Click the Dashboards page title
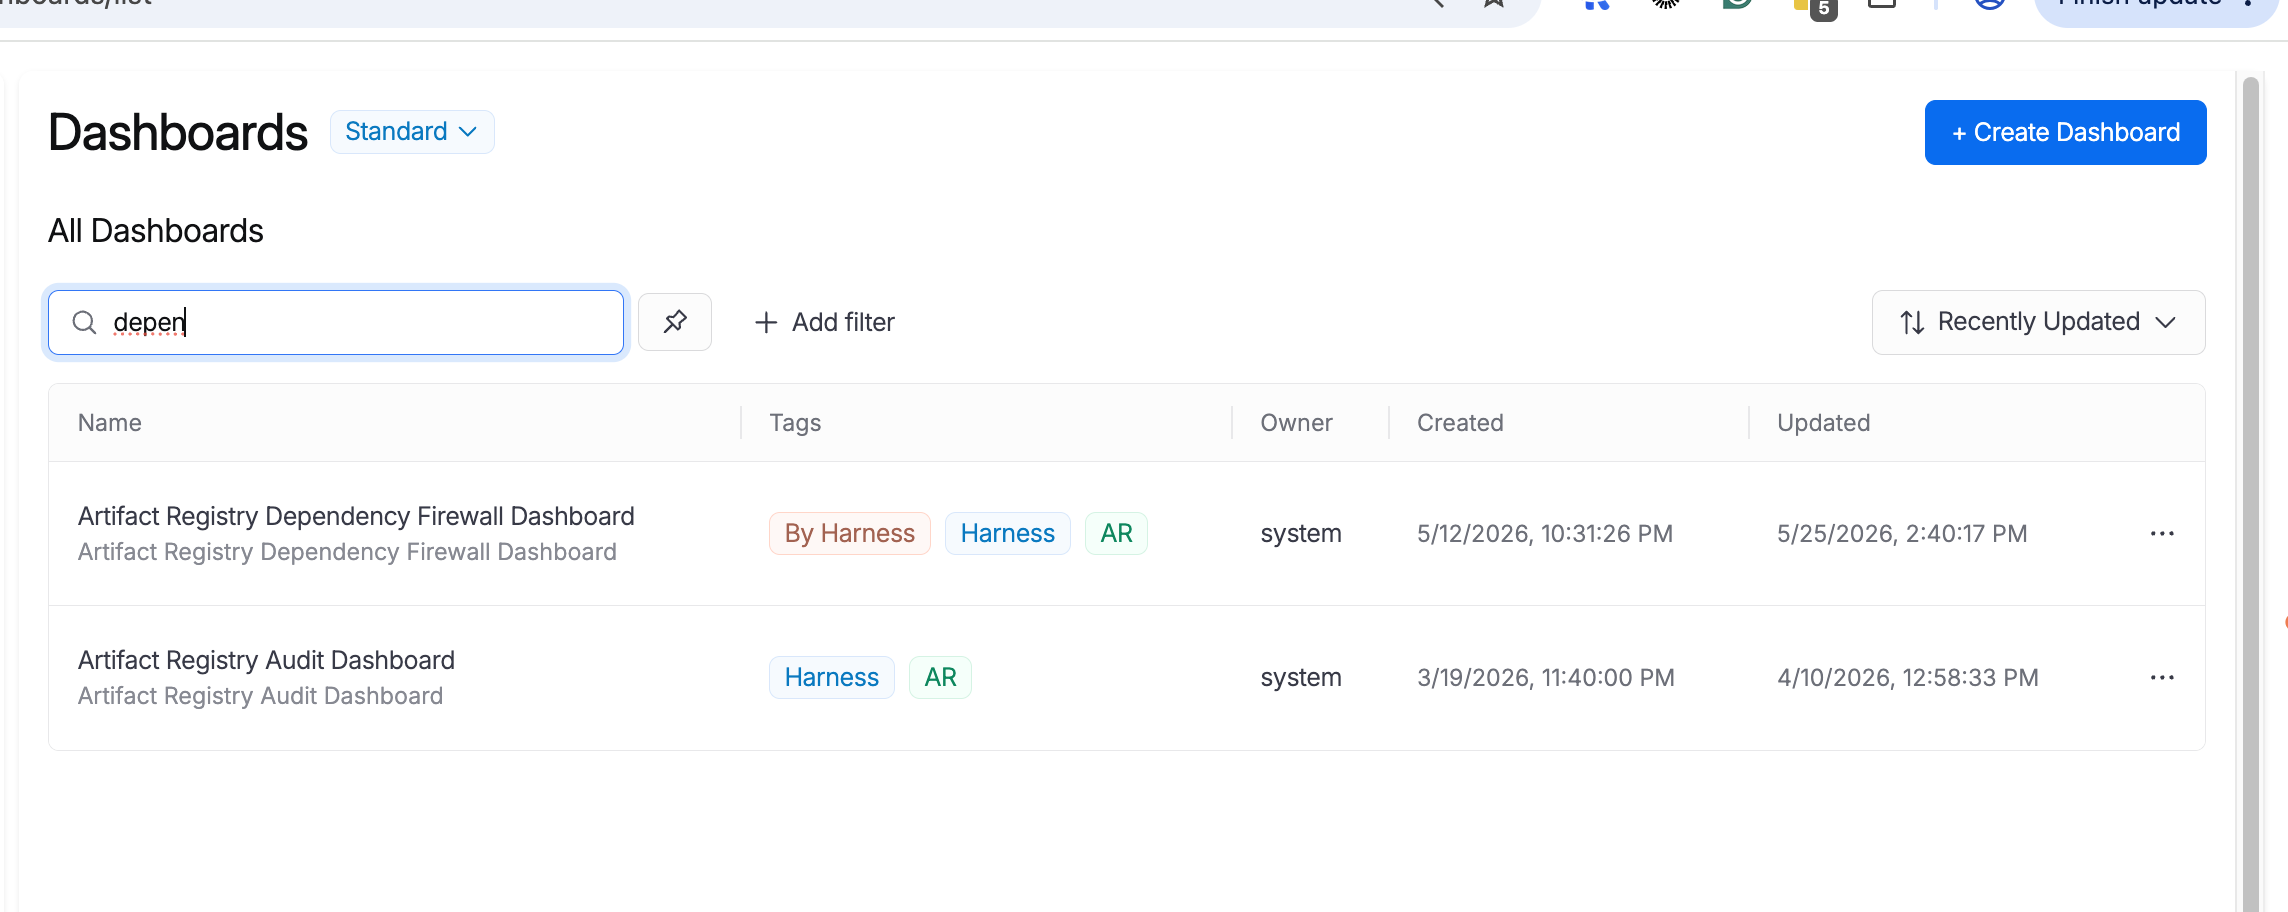2288x912 pixels. (x=178, y=132)
